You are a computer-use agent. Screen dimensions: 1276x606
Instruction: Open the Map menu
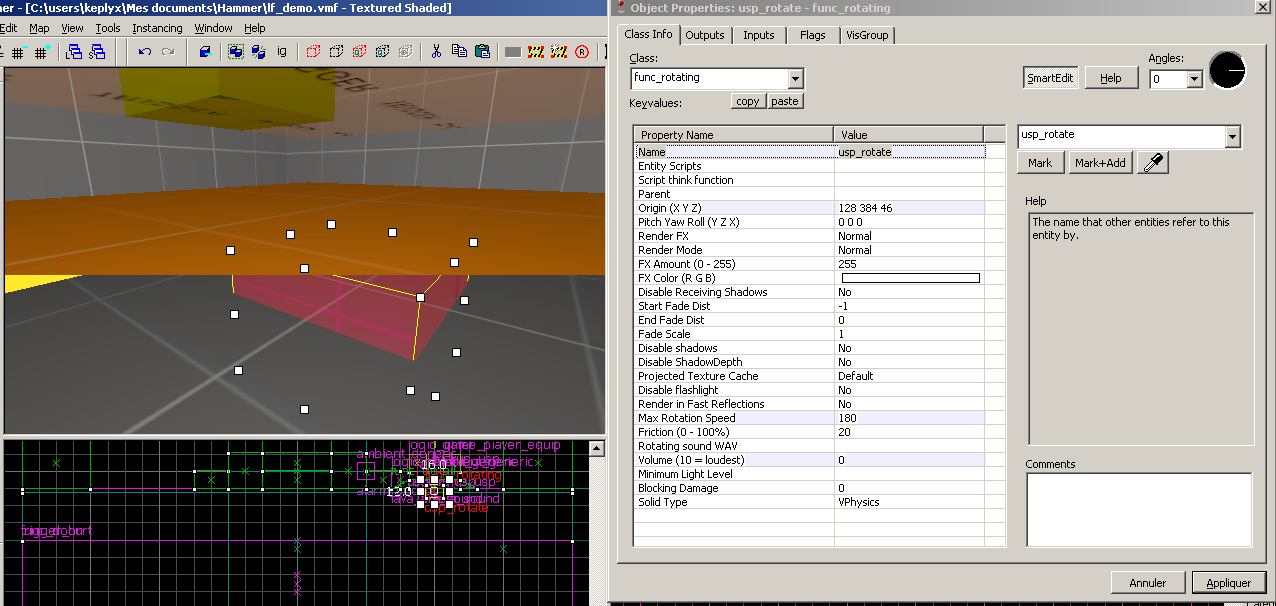click(39, 28)
